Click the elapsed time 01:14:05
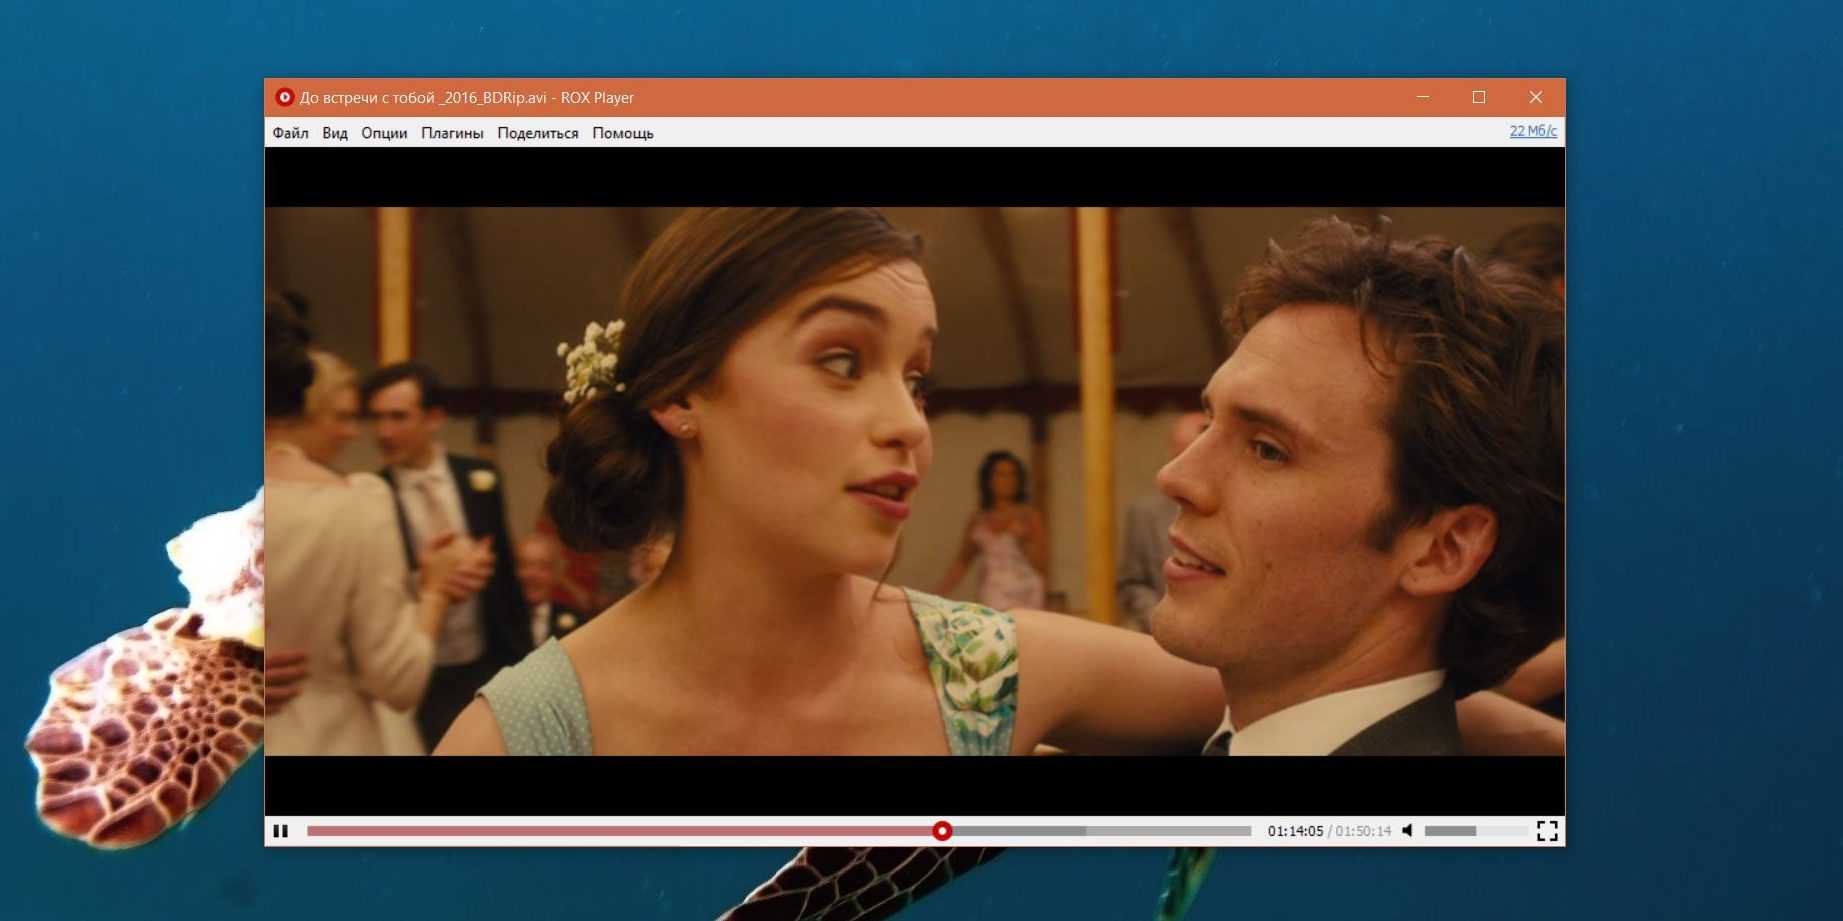 pyautogui.click(x=1295, y=831)
